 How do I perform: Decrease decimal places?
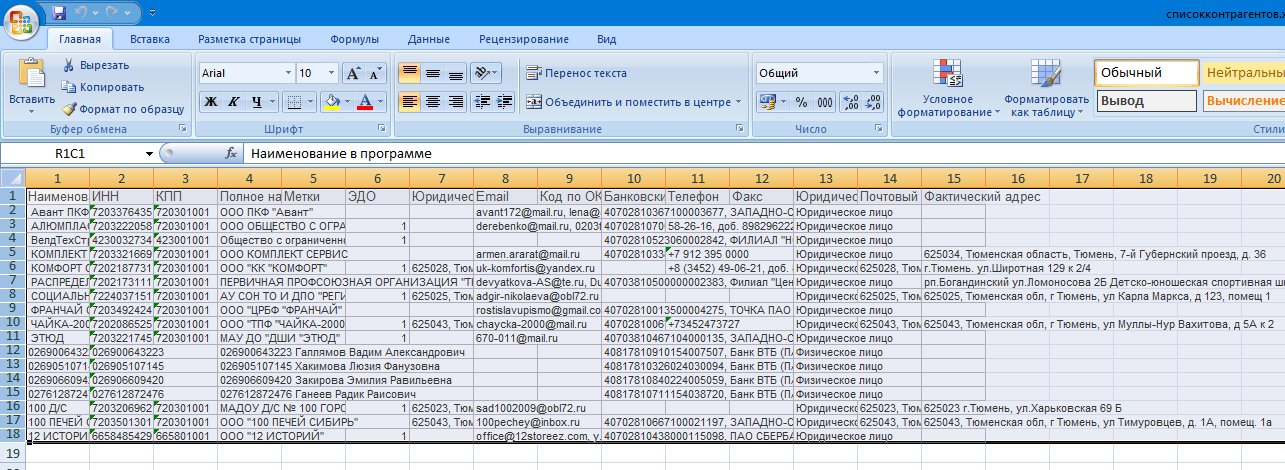[874, 101]
